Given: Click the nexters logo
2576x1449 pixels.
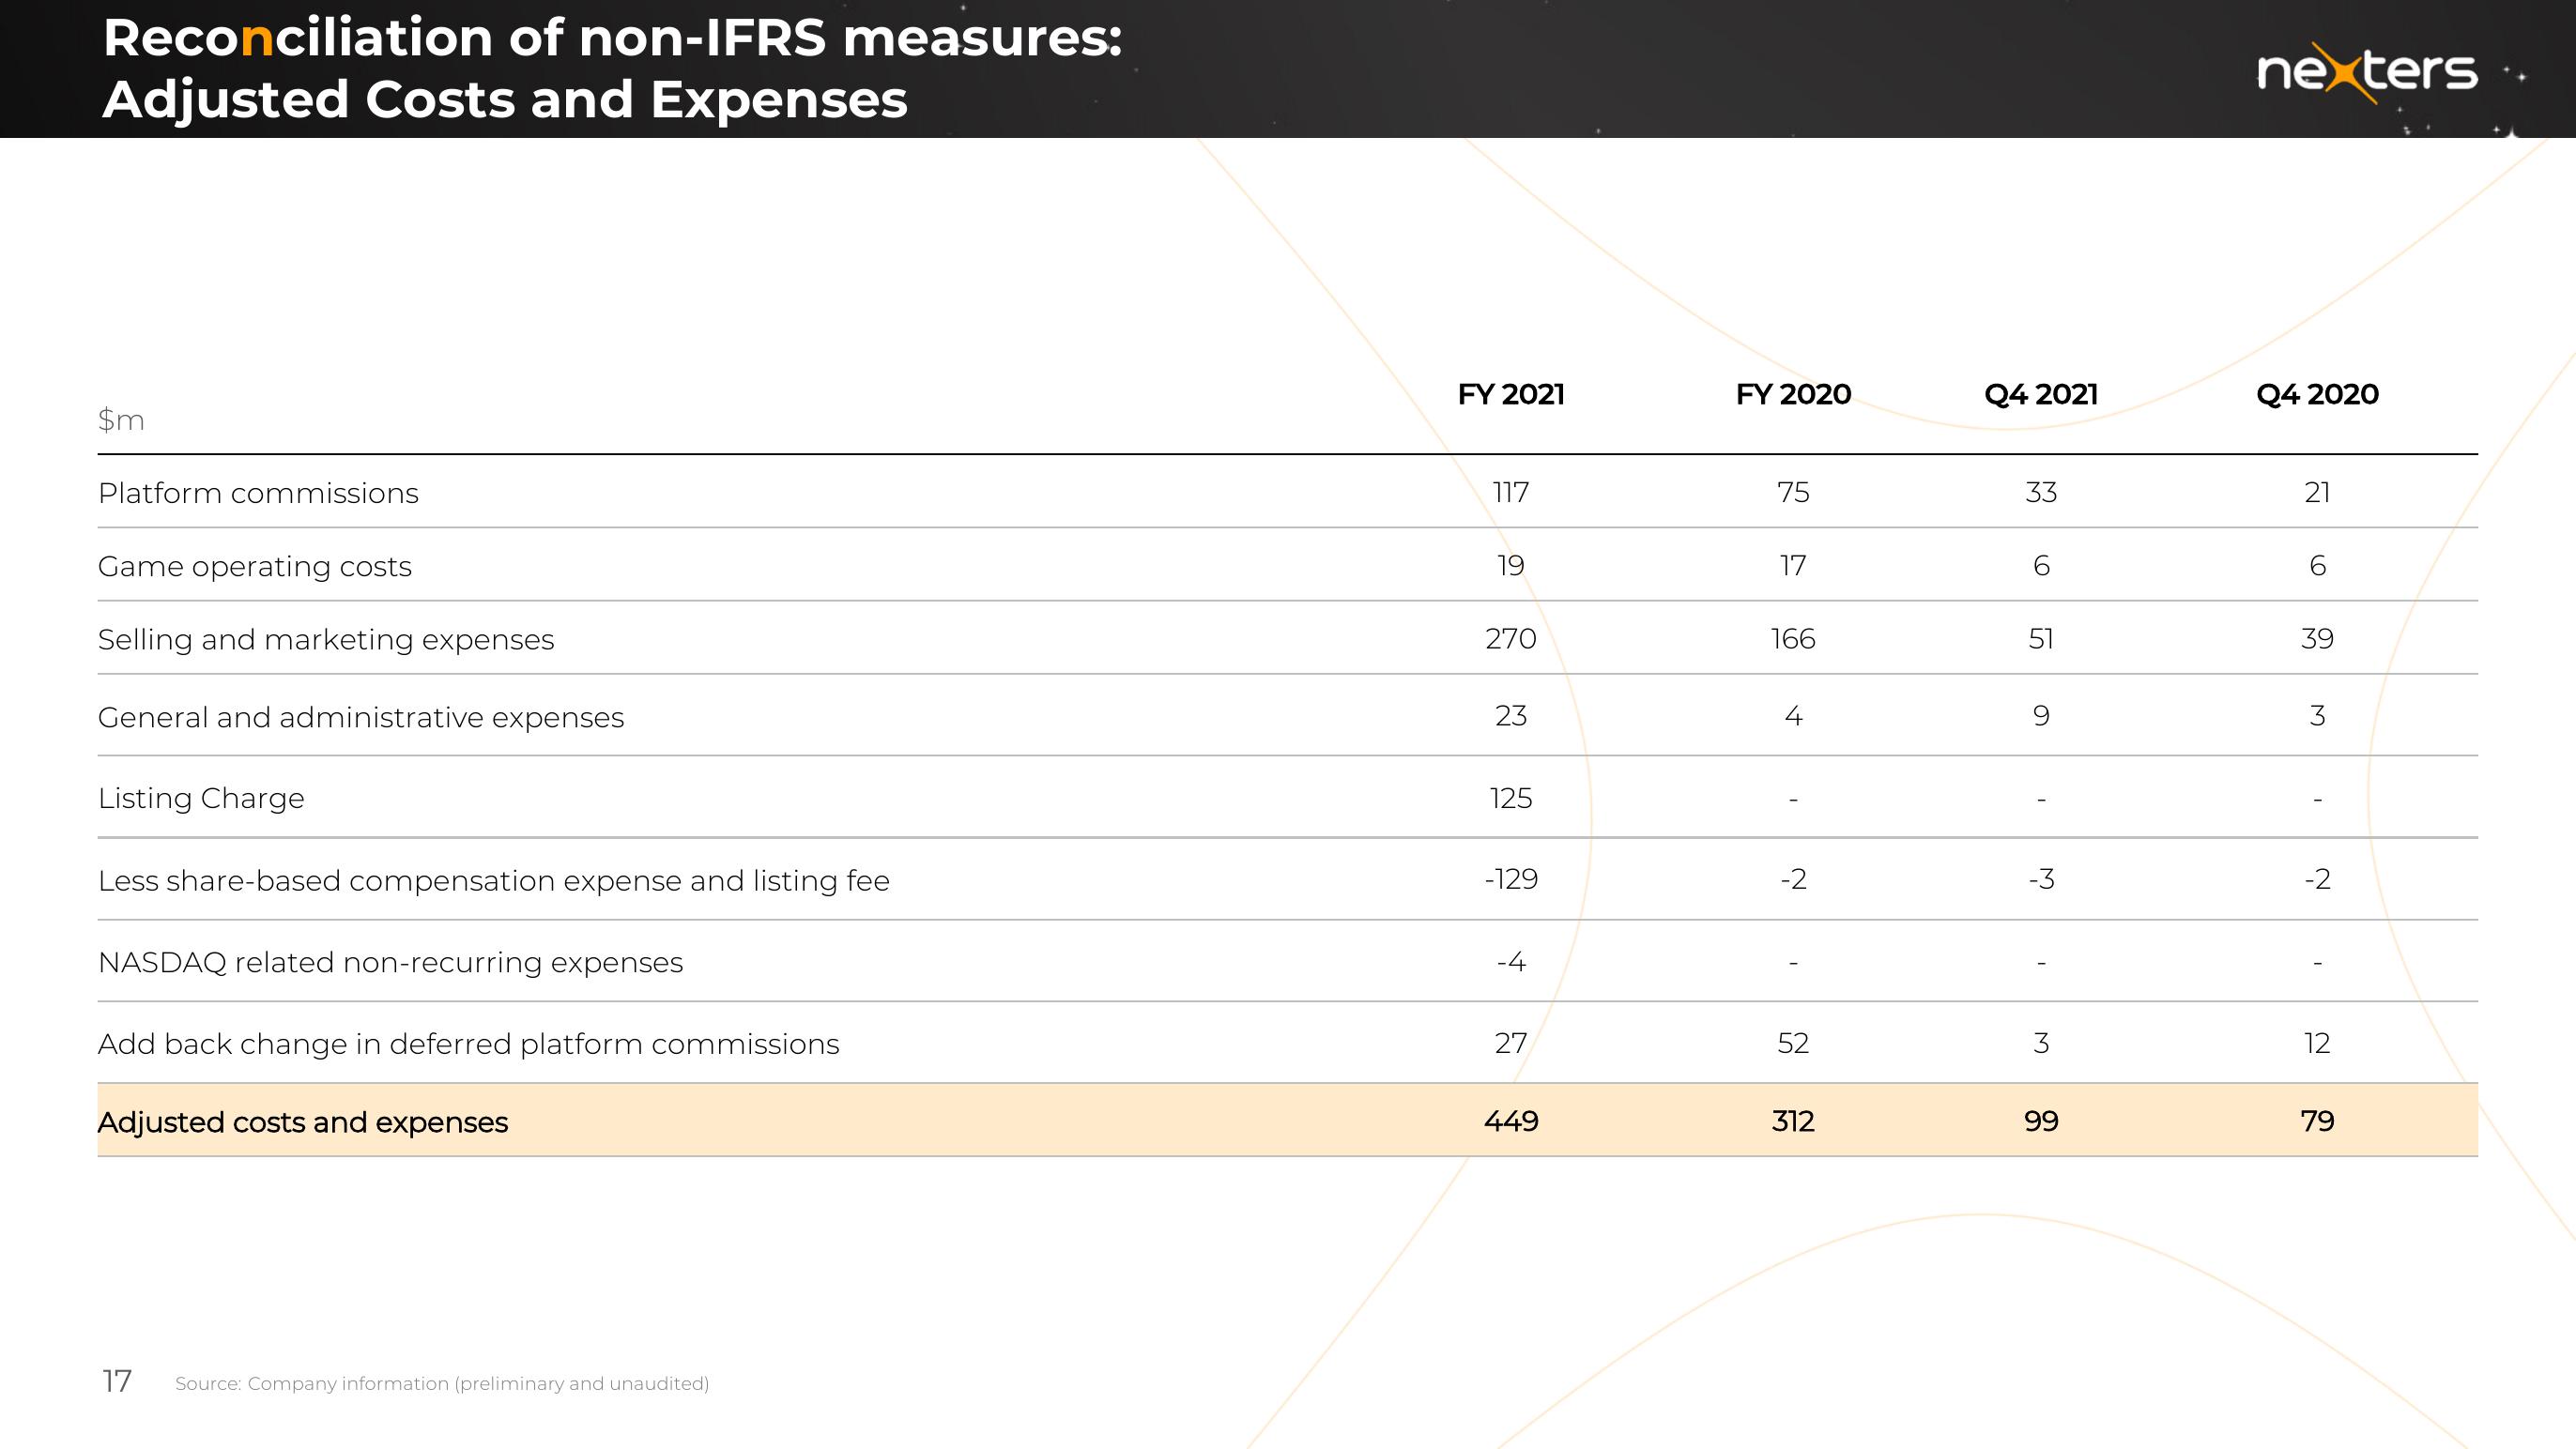Looking at the screenshot, I should coord(2367,72).
